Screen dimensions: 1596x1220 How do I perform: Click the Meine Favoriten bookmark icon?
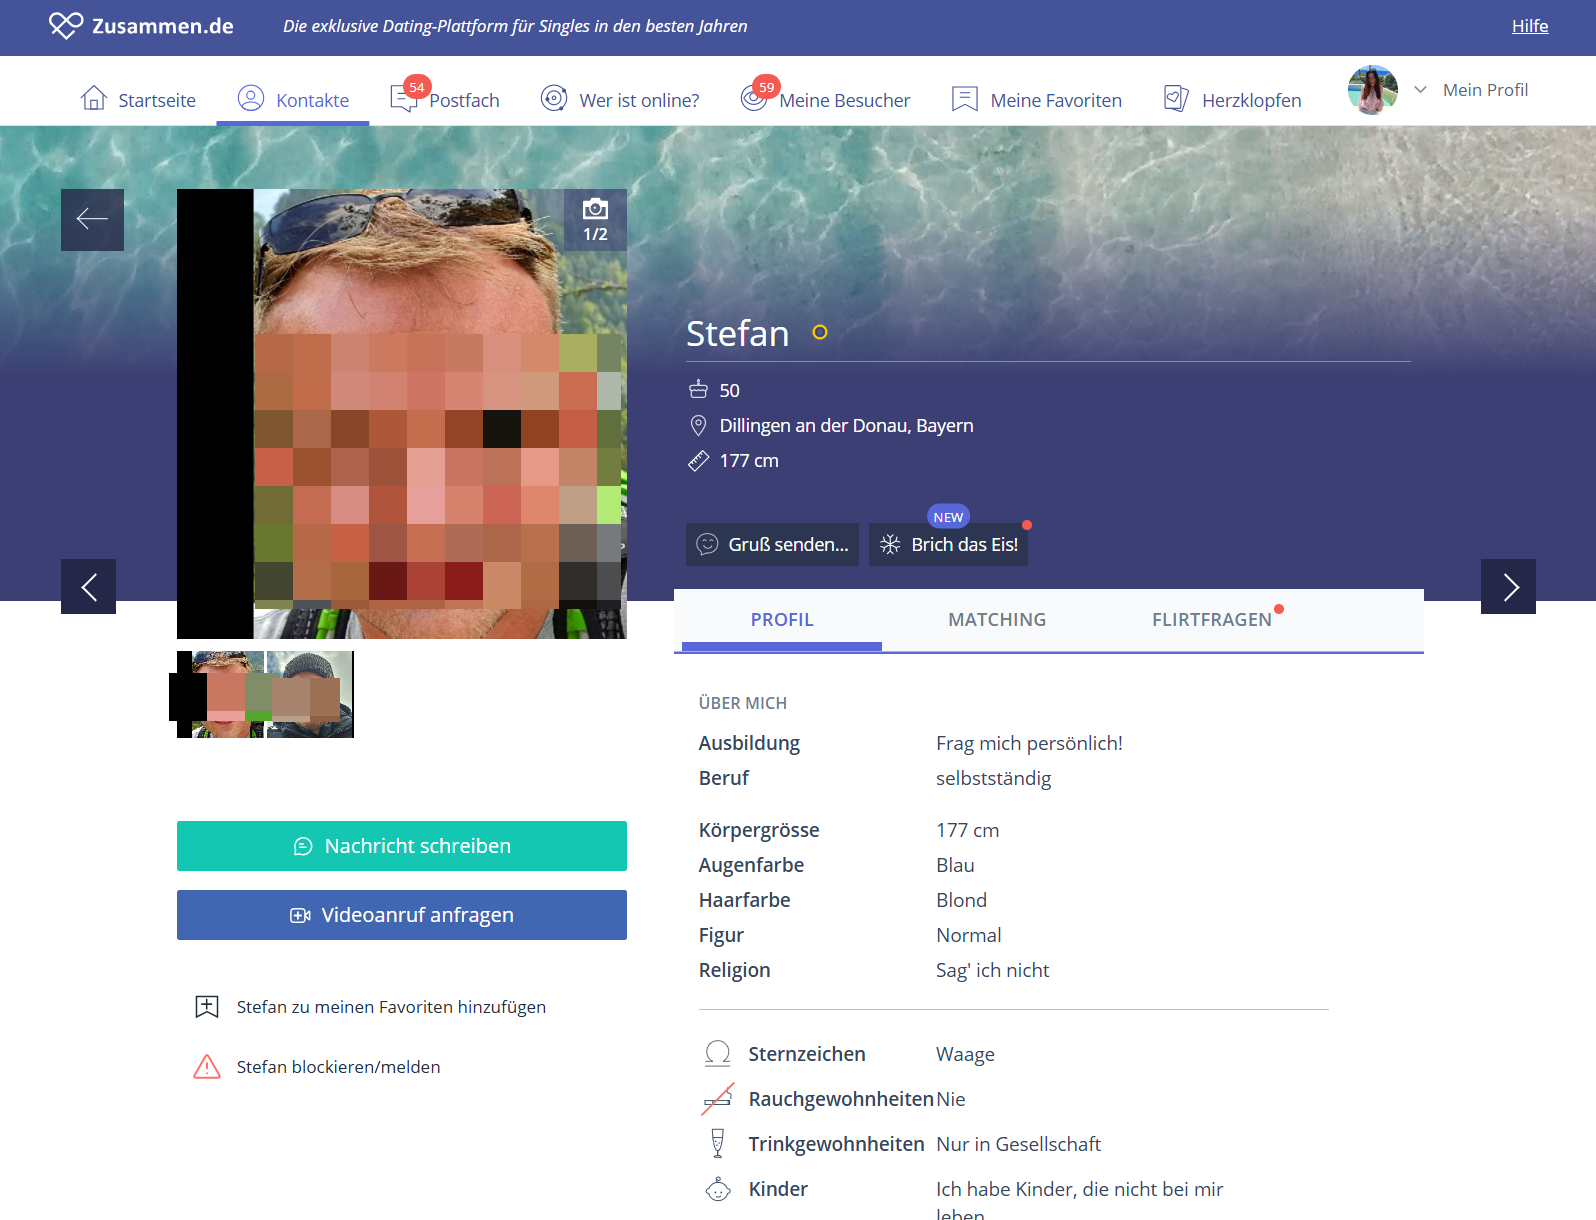pyautogui.click(x=965, y=98)
